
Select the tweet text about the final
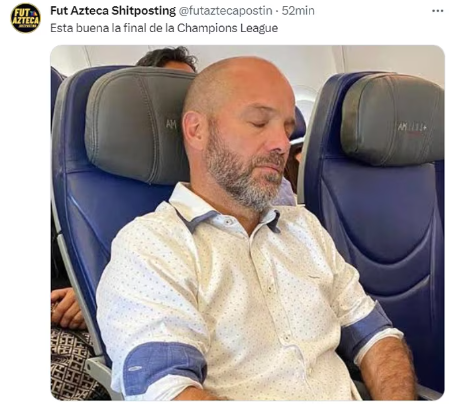pos(164,28)
